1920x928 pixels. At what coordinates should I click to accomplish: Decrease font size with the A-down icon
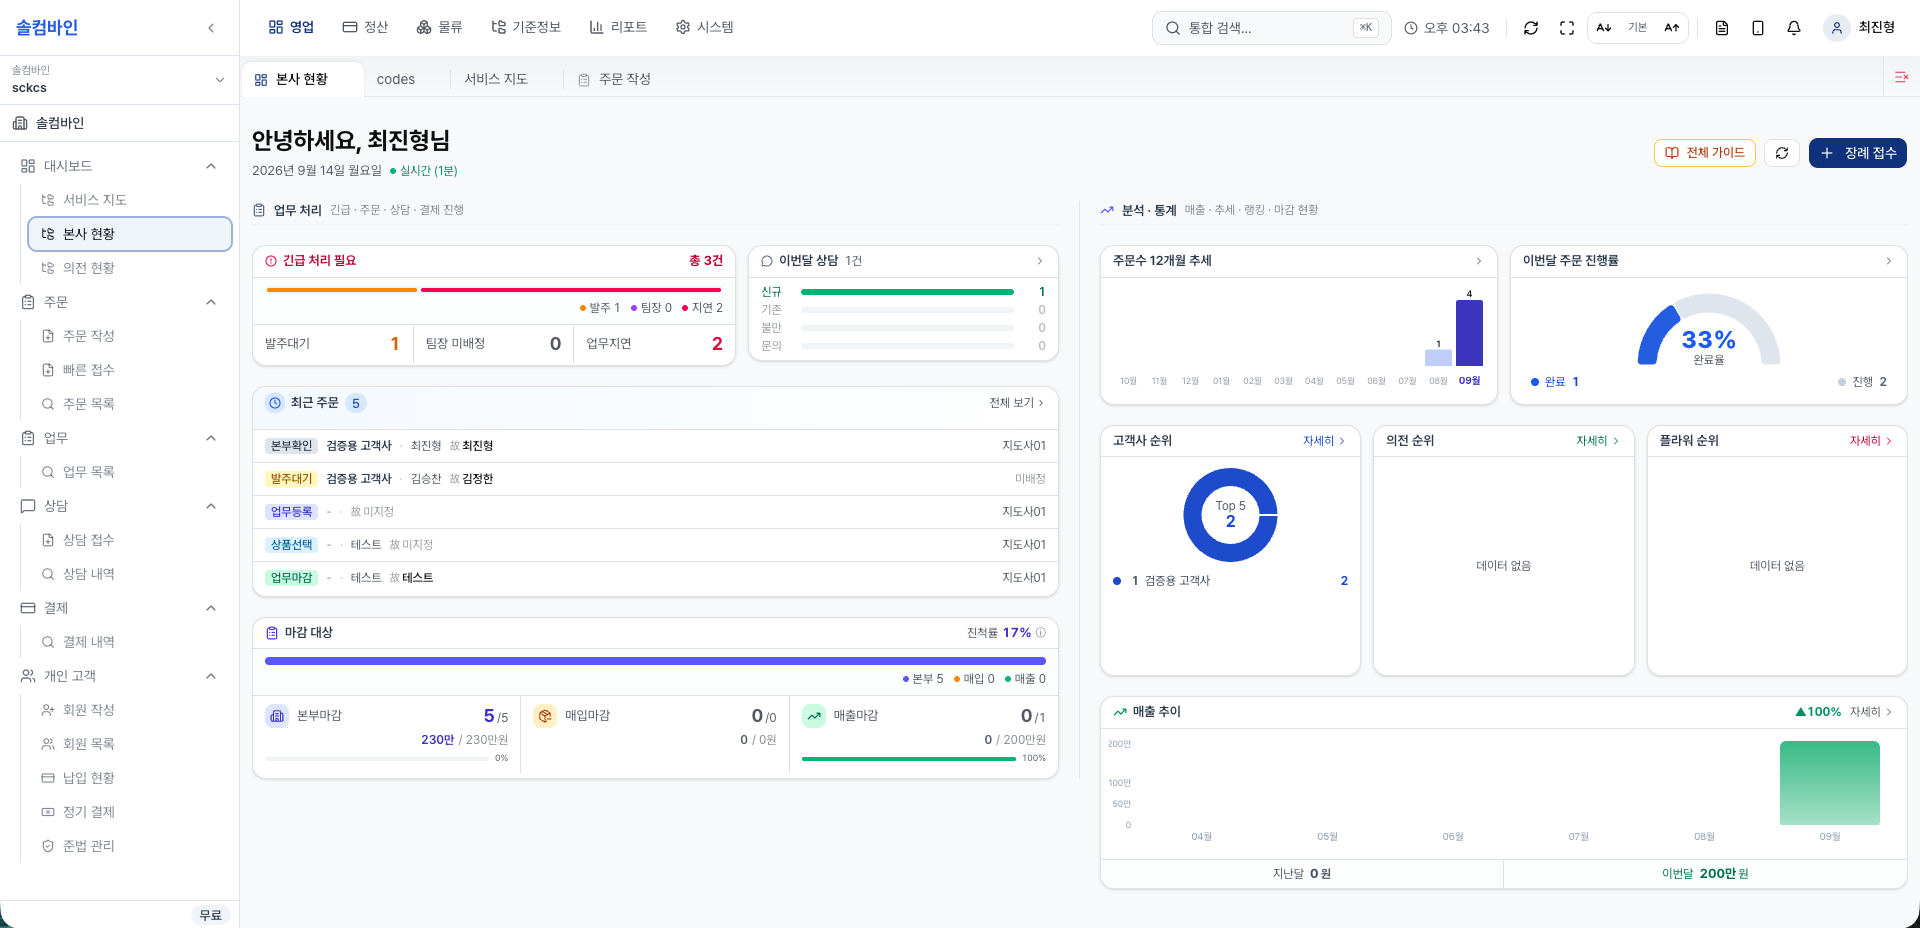1604,28
